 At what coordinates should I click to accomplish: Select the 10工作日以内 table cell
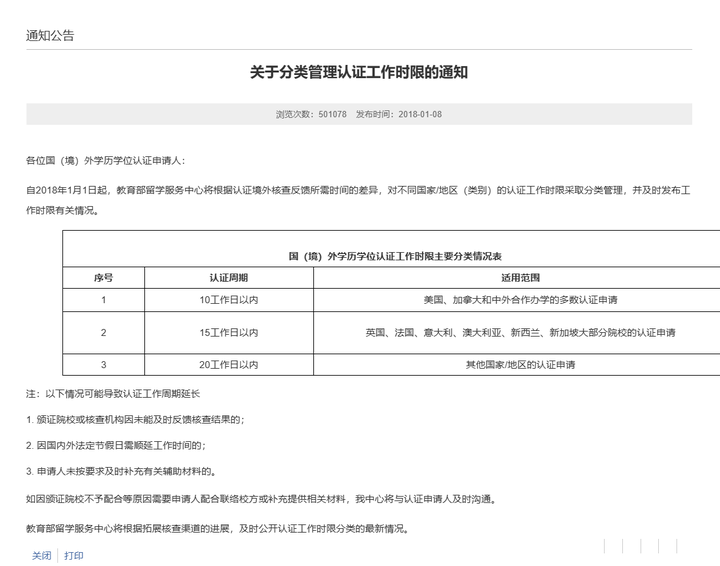tap(229, 300)
